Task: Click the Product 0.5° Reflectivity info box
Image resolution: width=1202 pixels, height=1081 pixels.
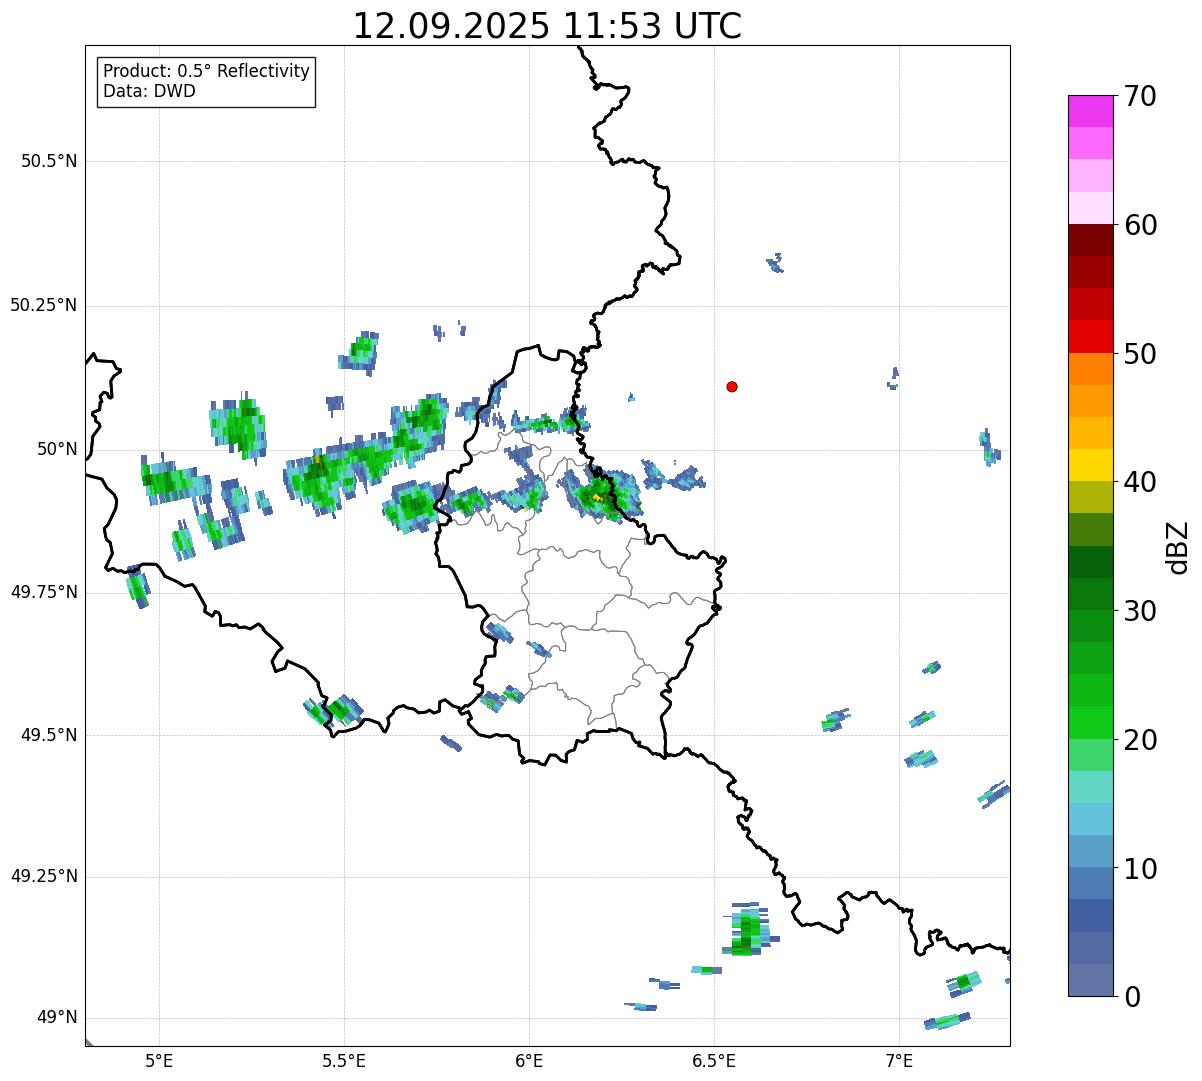Action: (x=206, y=82)
